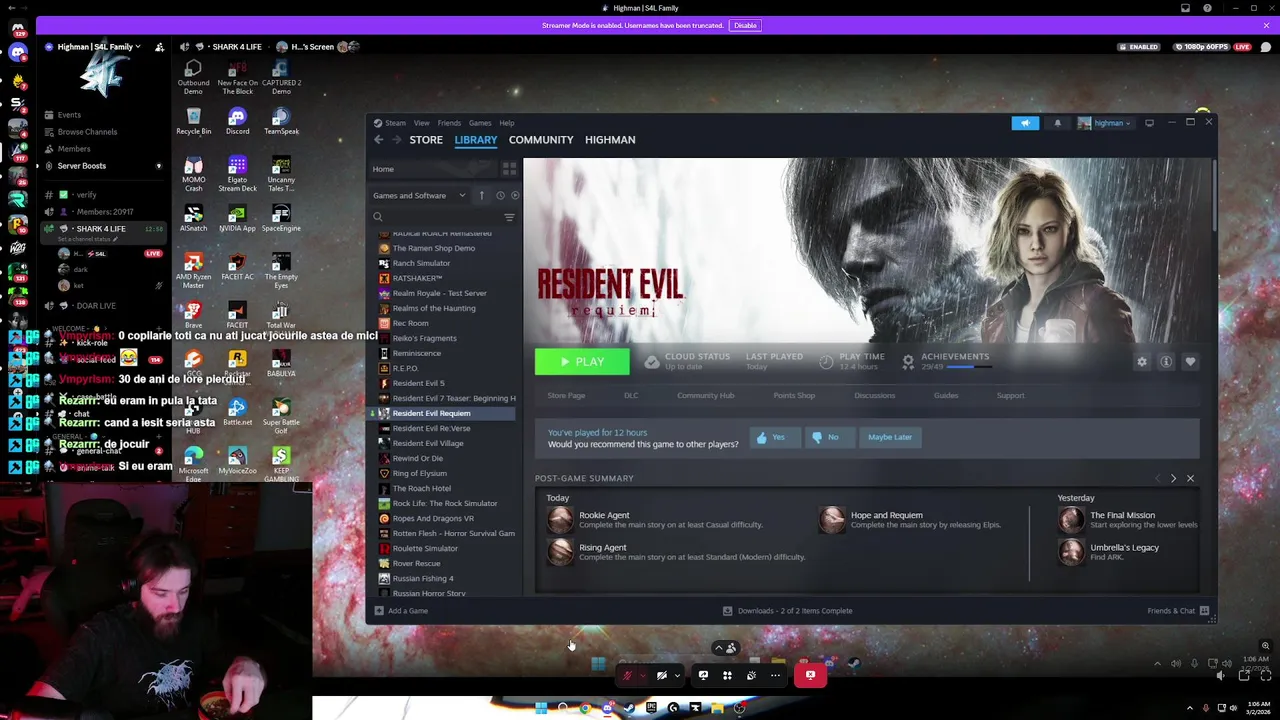The image size is (1280, 720).
Task: Open the Steam menu
Action: [395, 123]
